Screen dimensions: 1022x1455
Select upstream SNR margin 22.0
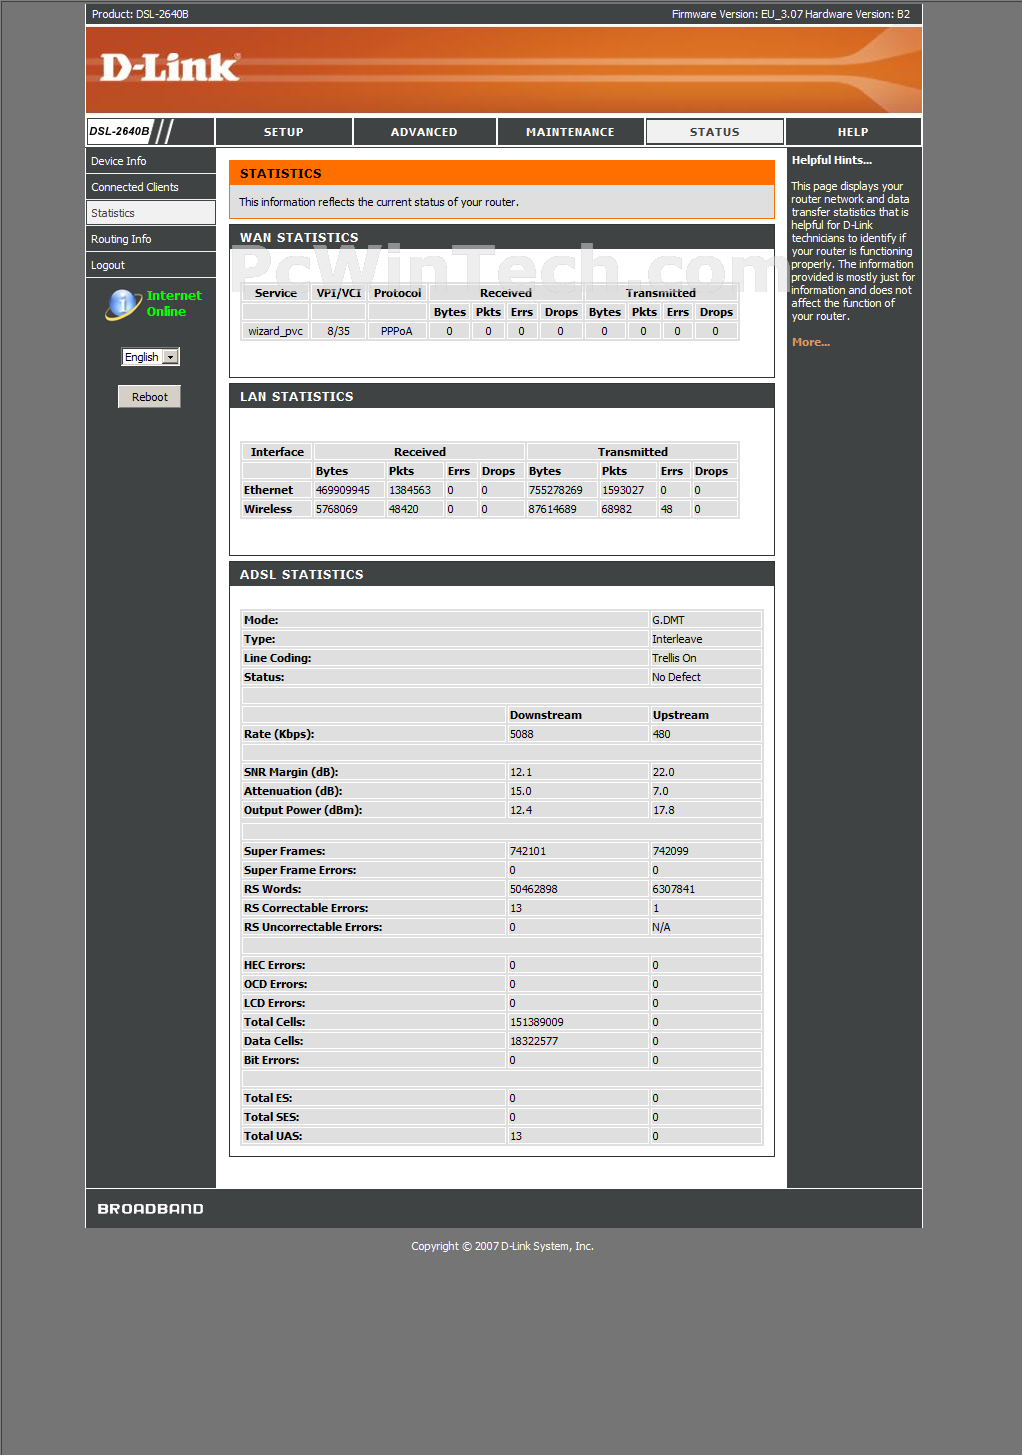[x=664, y=772]
